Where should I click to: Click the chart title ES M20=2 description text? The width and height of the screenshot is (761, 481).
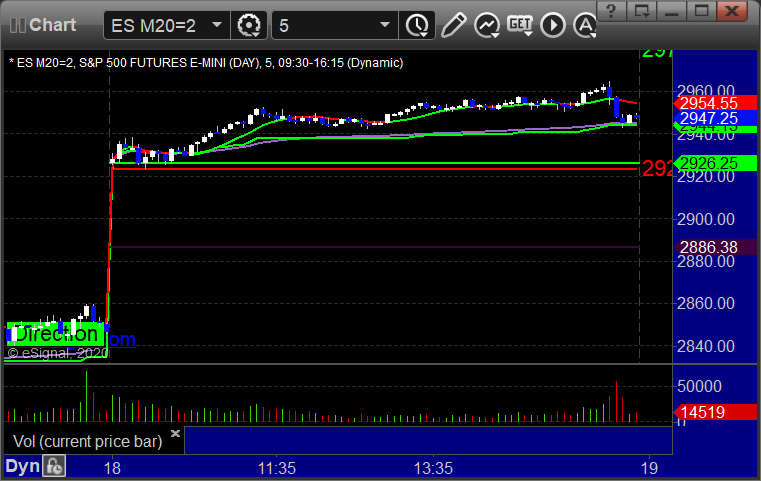coord(206,63)
